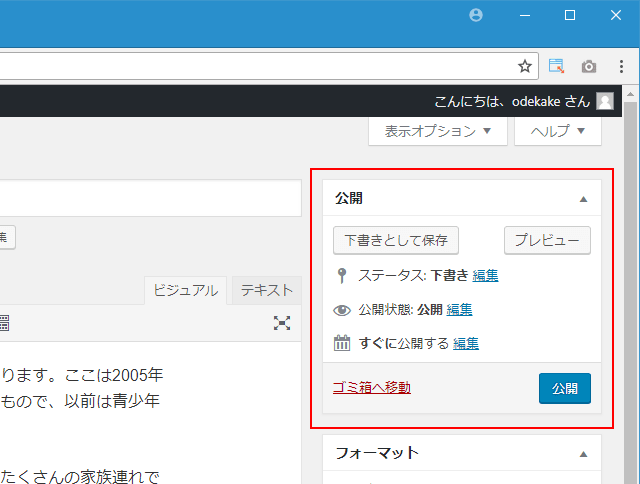This screenshot has width=640, height=484.
Task: Click the ゴミ箱へ移動 link
Action: click(372, 388)
